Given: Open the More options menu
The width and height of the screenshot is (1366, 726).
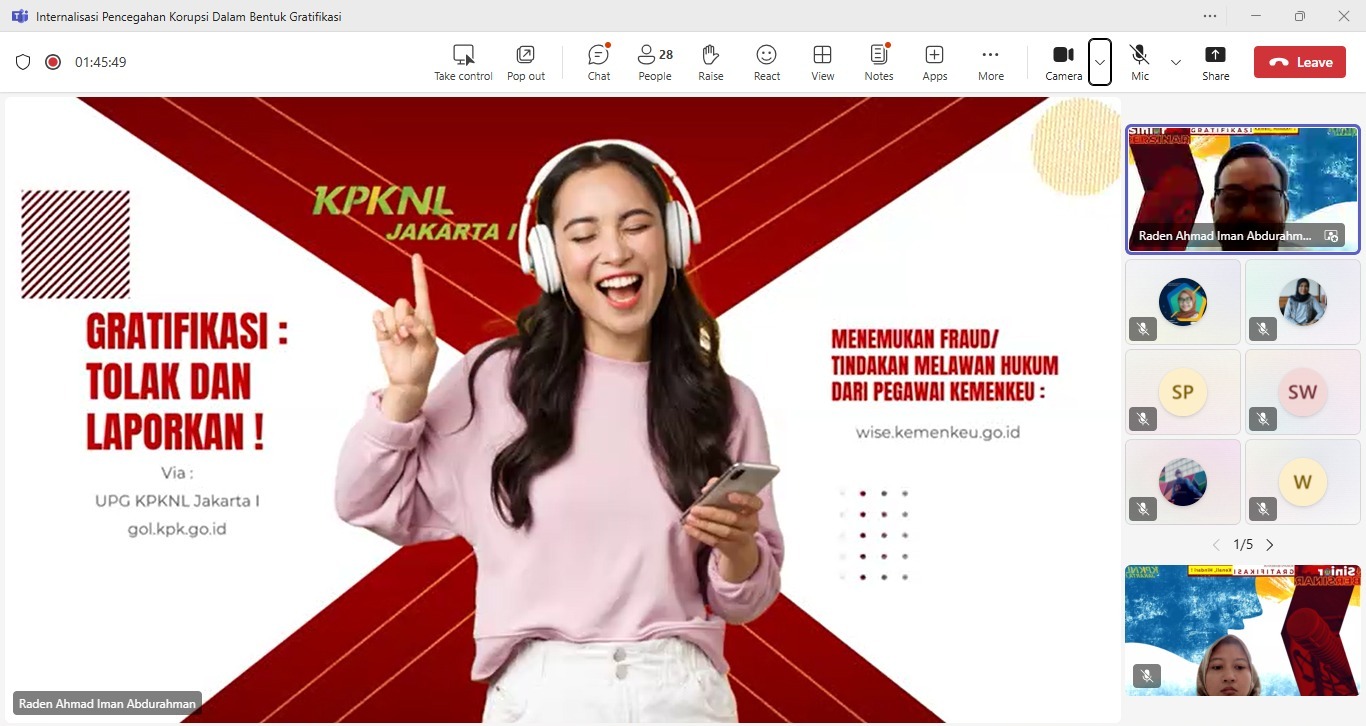Looking at the screenshot, I should (990, 61).
